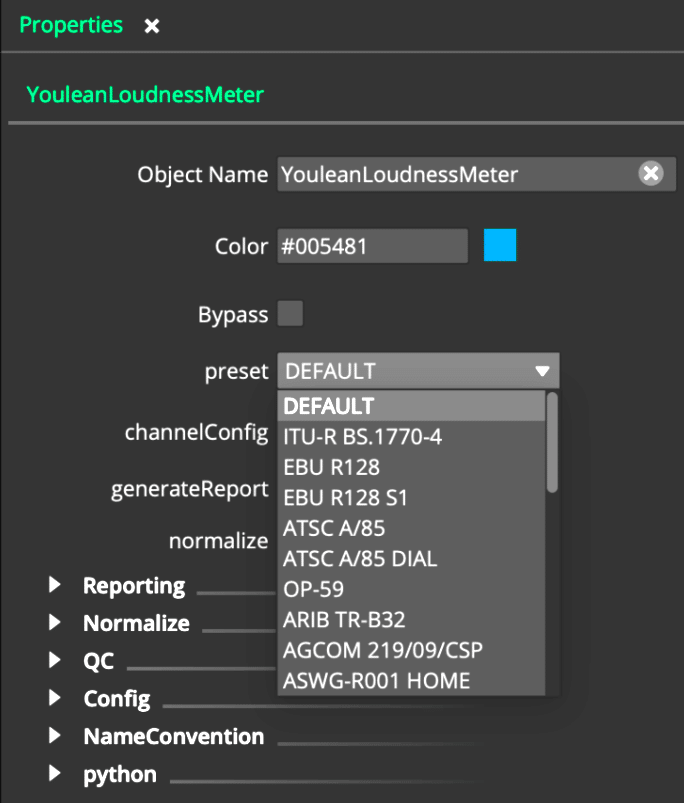
Task: Close the Properties panel tab
Action: (x=152, y=26)
